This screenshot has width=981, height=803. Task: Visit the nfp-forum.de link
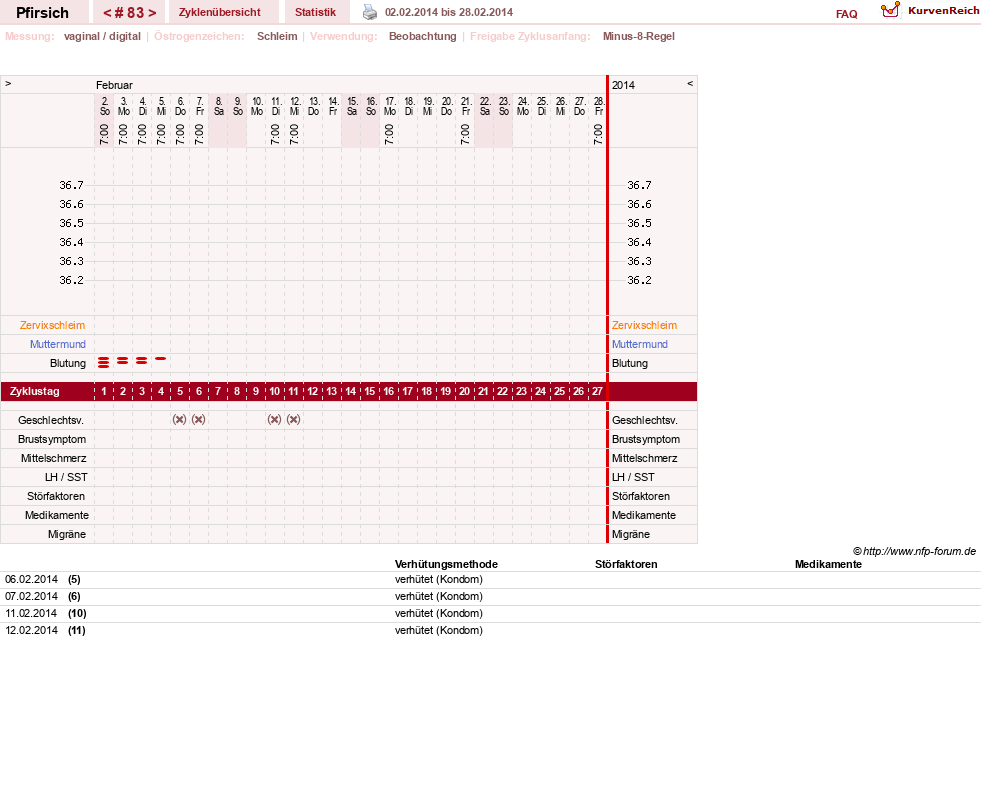coord(919,551)
